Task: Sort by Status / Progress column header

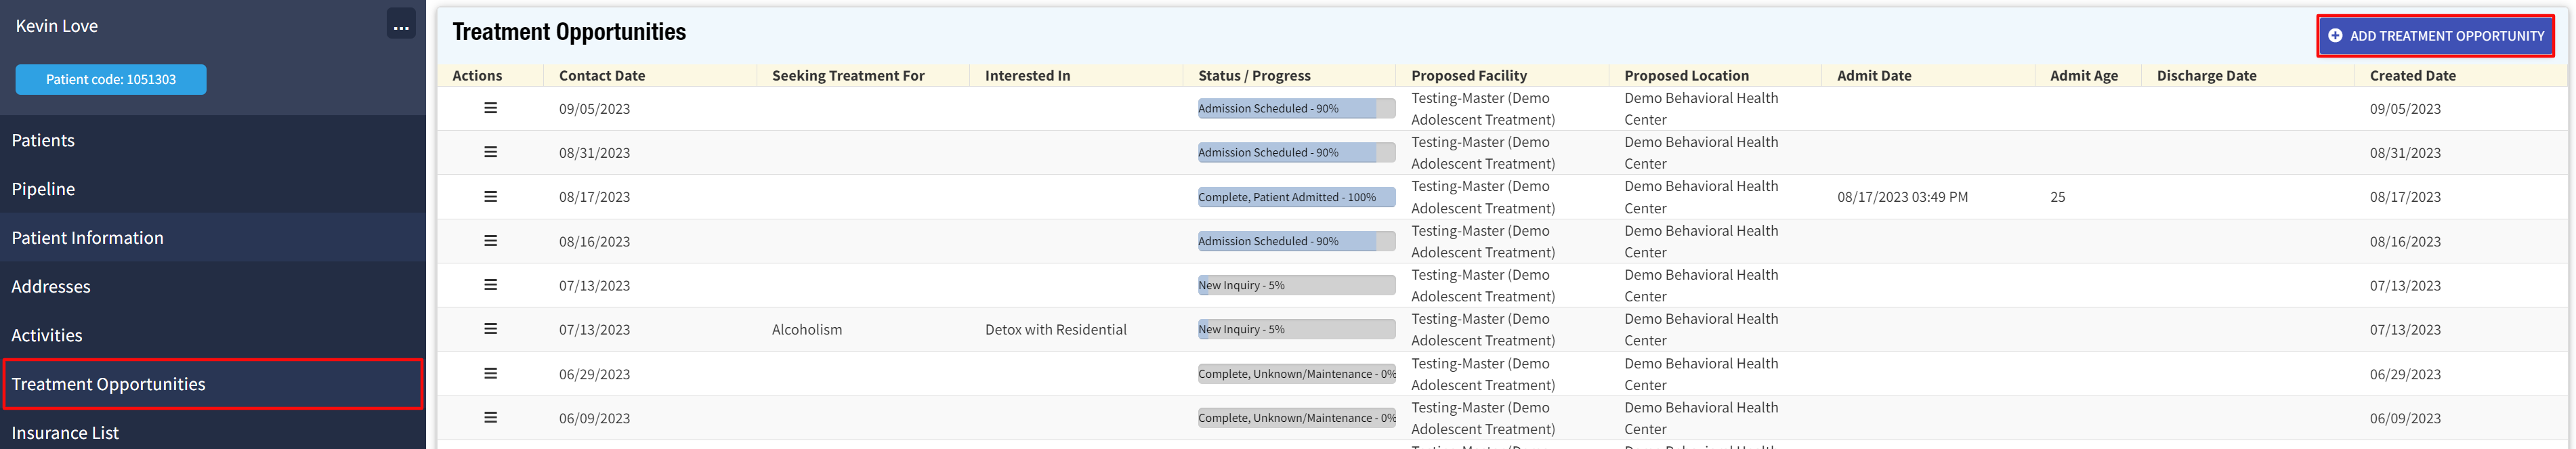Action: [x=1254, y=75]
